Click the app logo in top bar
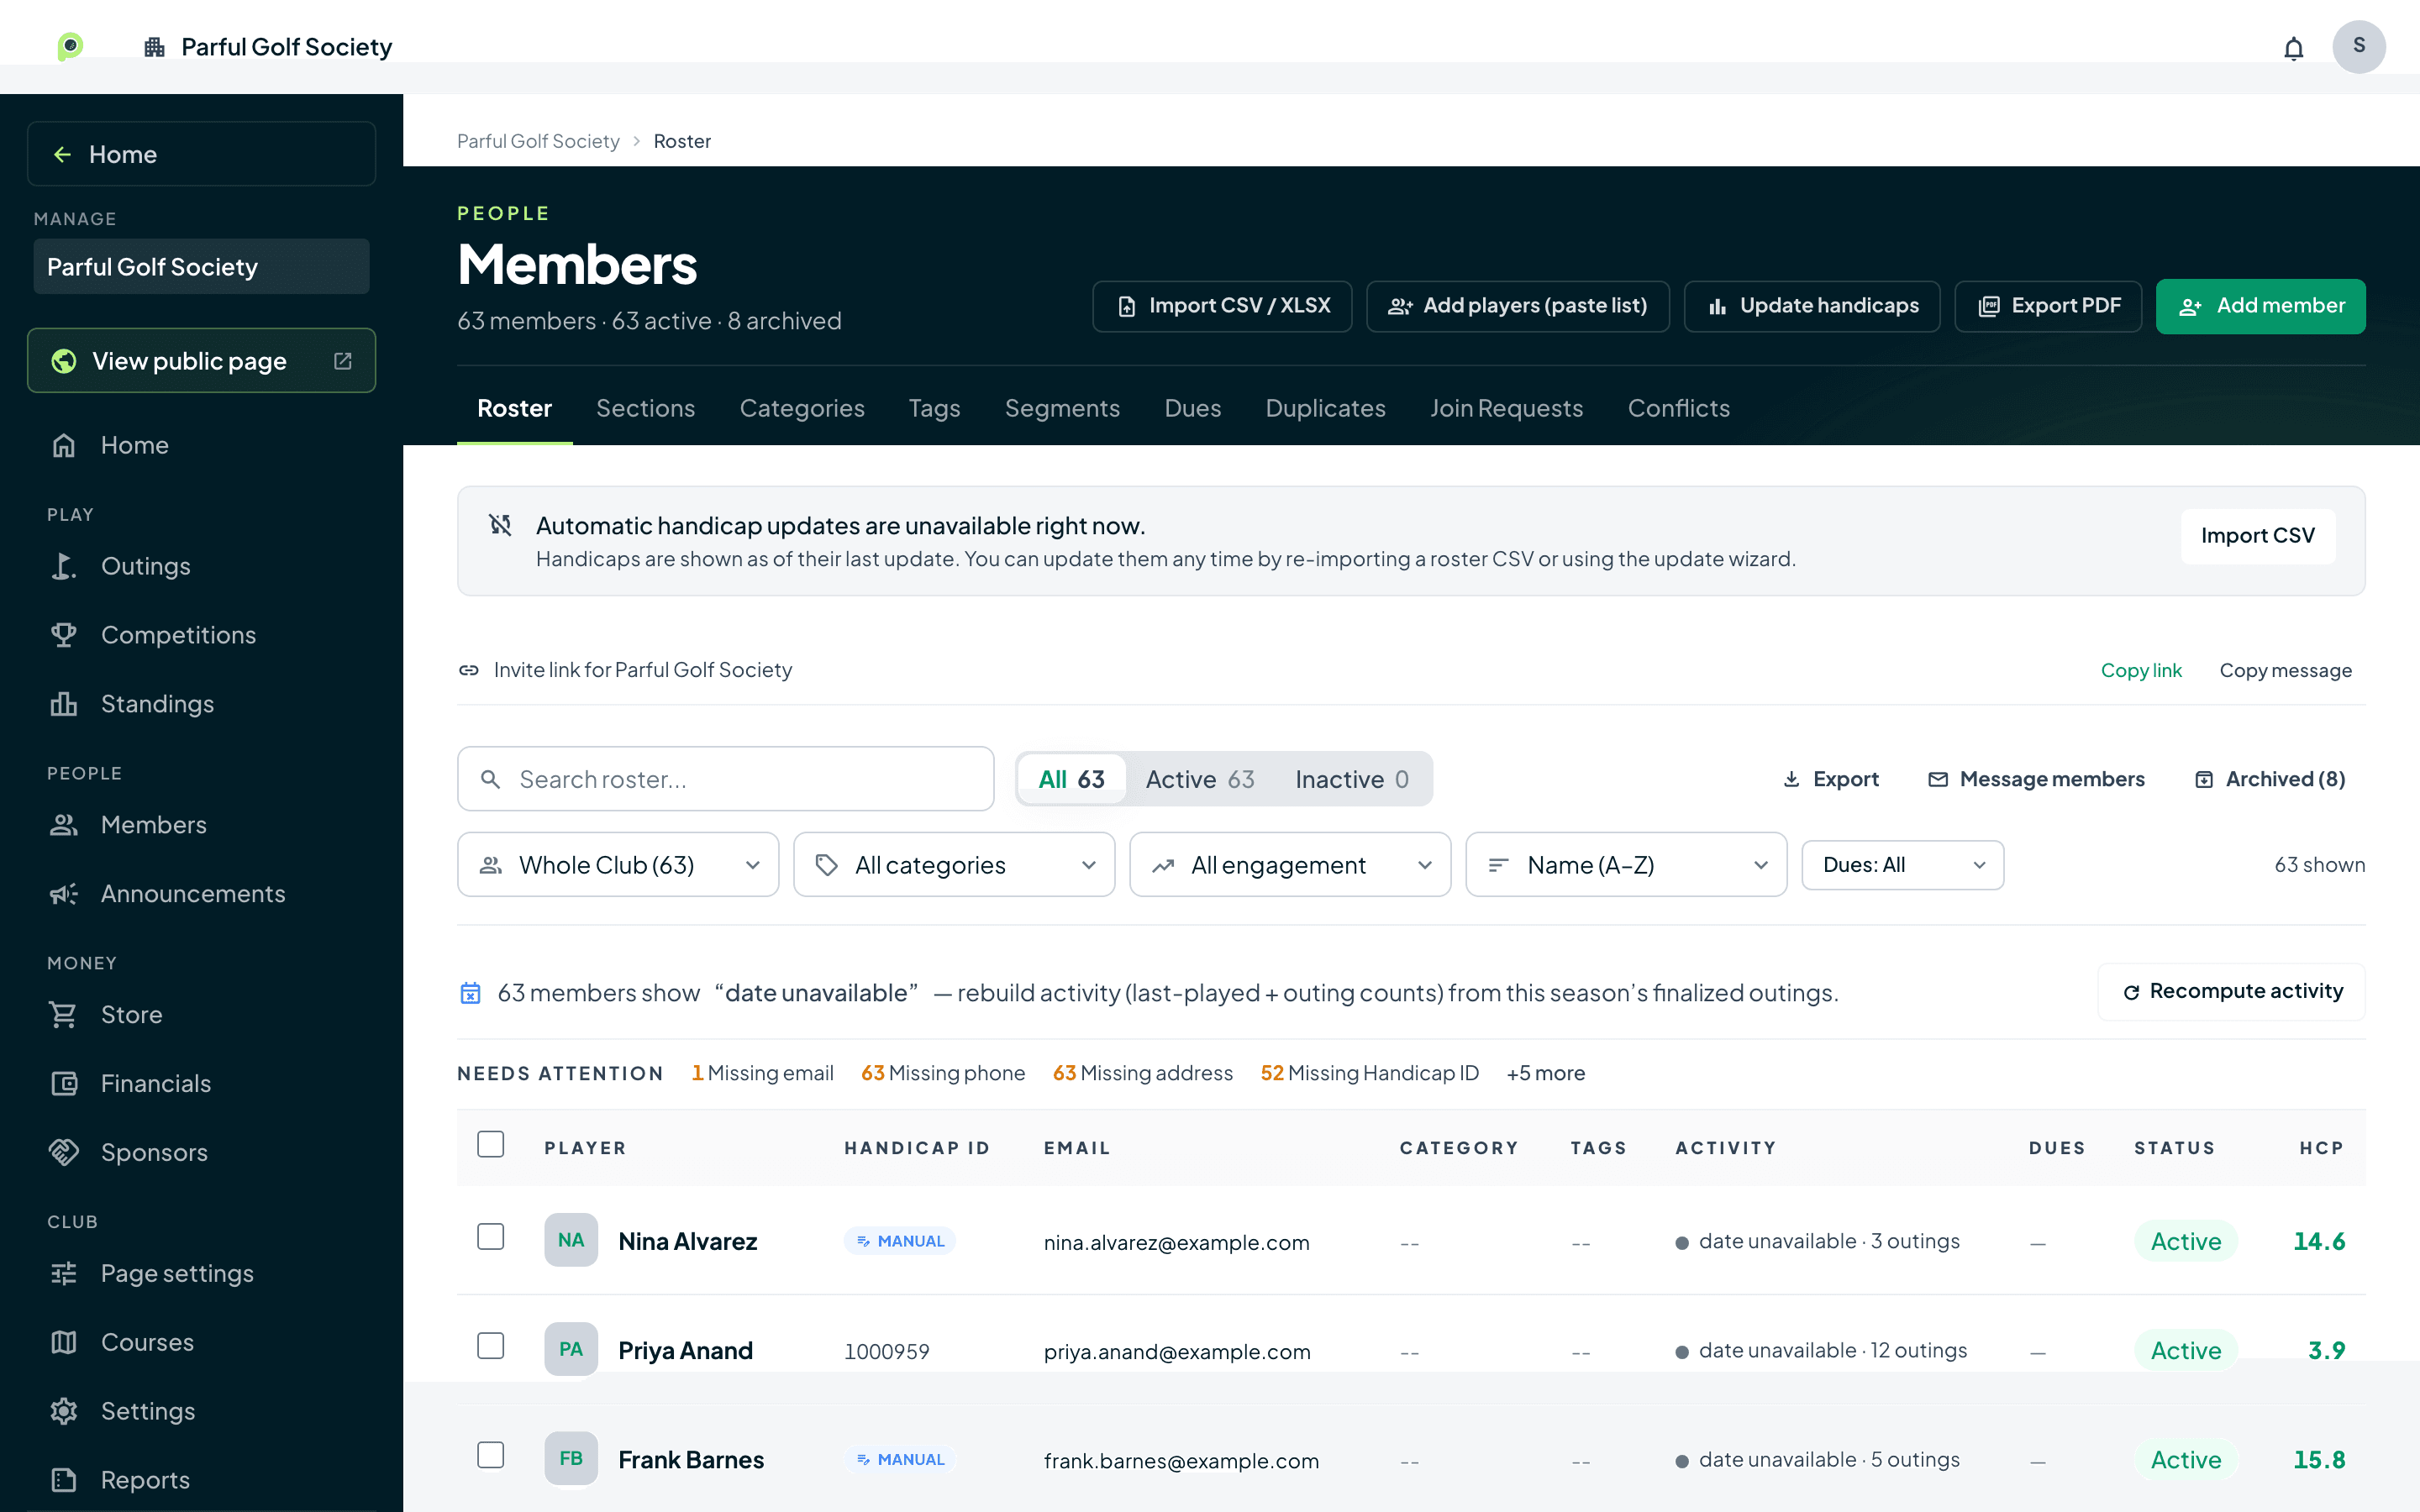 70,46
